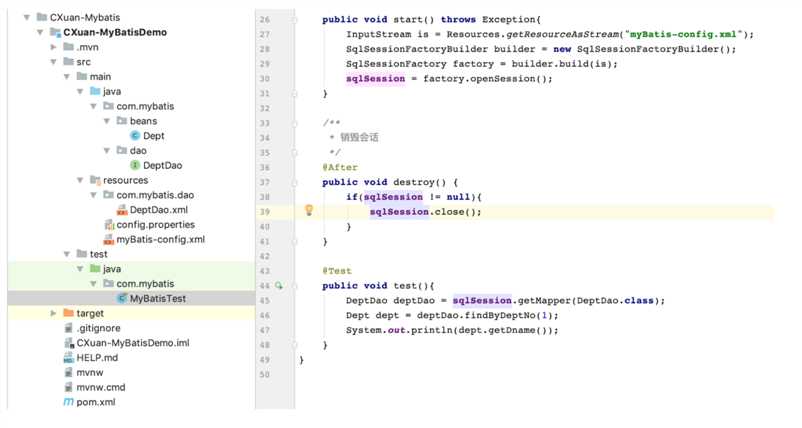The width and height of the screenshot is (802, 428).
Task: Select Dept in the project tree
Action: coord(153,136)
